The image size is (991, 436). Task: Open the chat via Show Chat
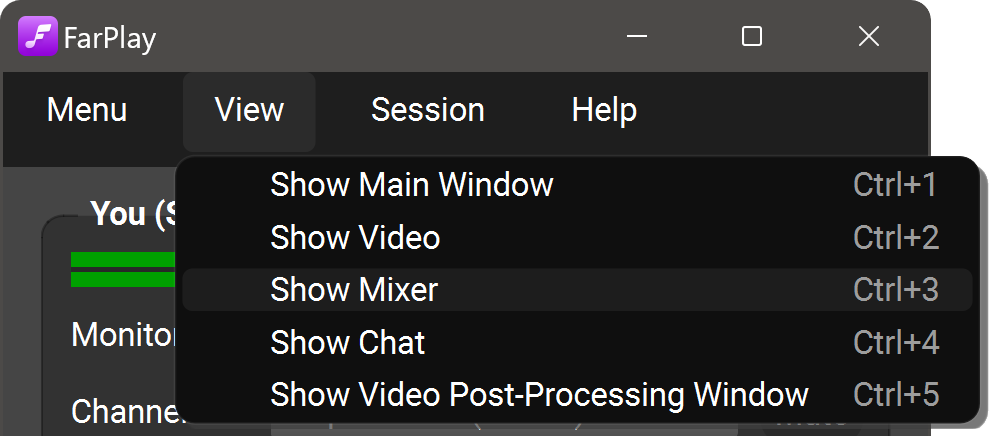coord(347,343)
